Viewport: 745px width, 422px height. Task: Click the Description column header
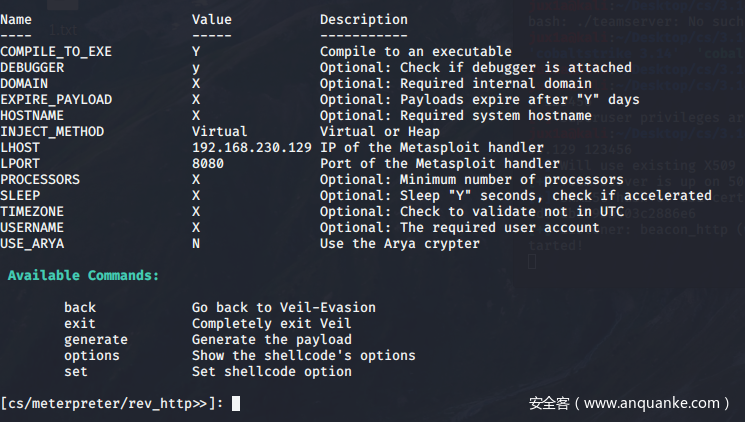(x=364, y=20)
